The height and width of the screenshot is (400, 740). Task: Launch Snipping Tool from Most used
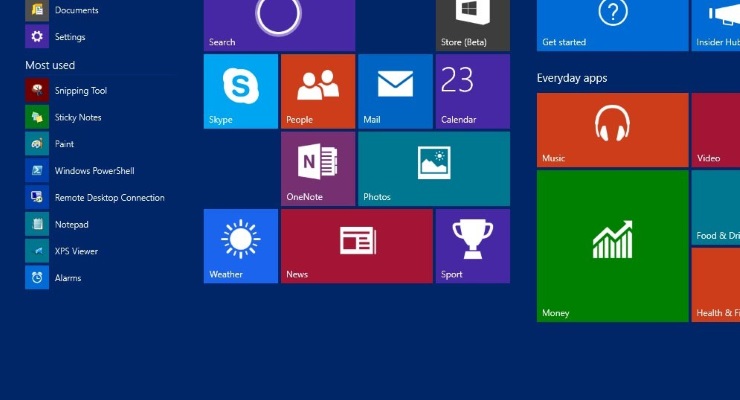[x=80, y=91]
